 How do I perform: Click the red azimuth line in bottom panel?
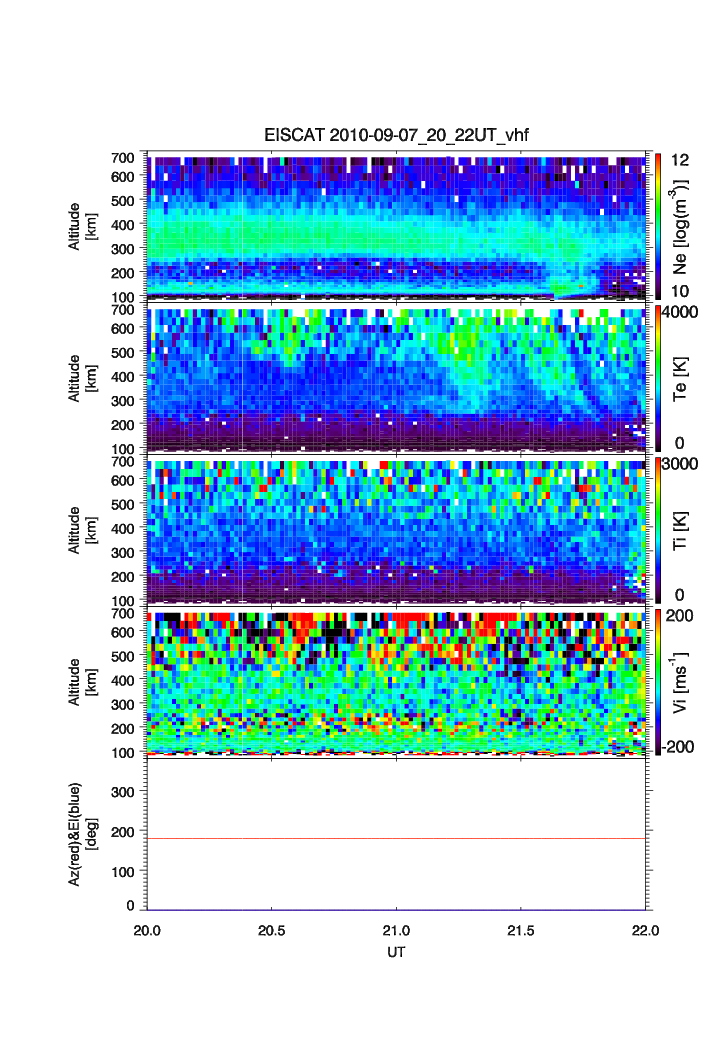398,838
